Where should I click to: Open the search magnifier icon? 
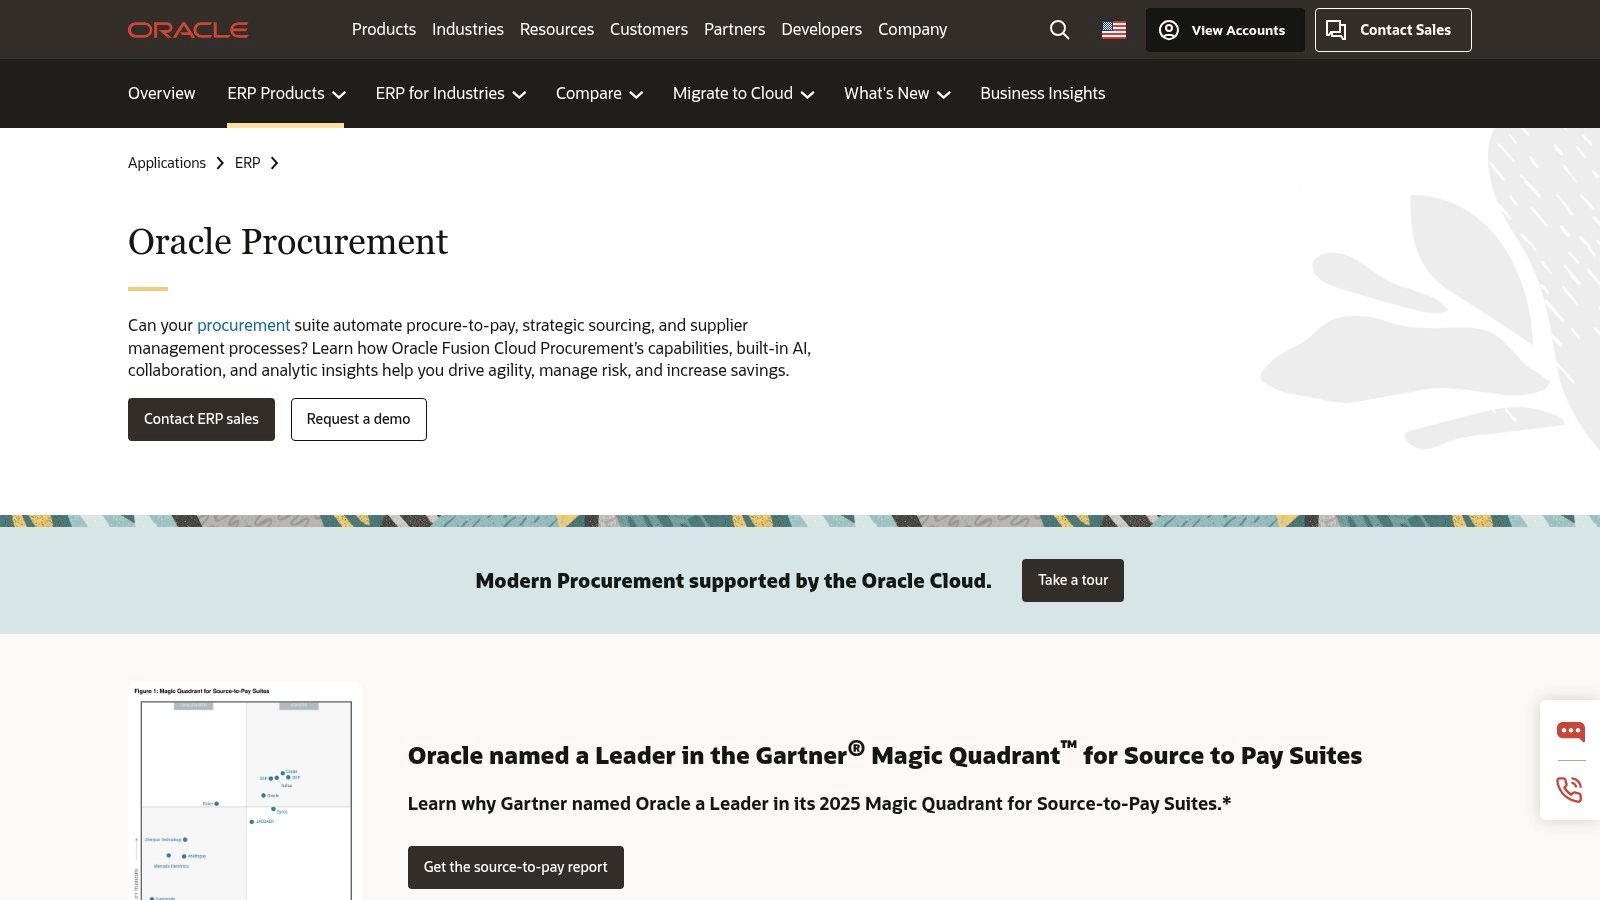pos(1059,30)
